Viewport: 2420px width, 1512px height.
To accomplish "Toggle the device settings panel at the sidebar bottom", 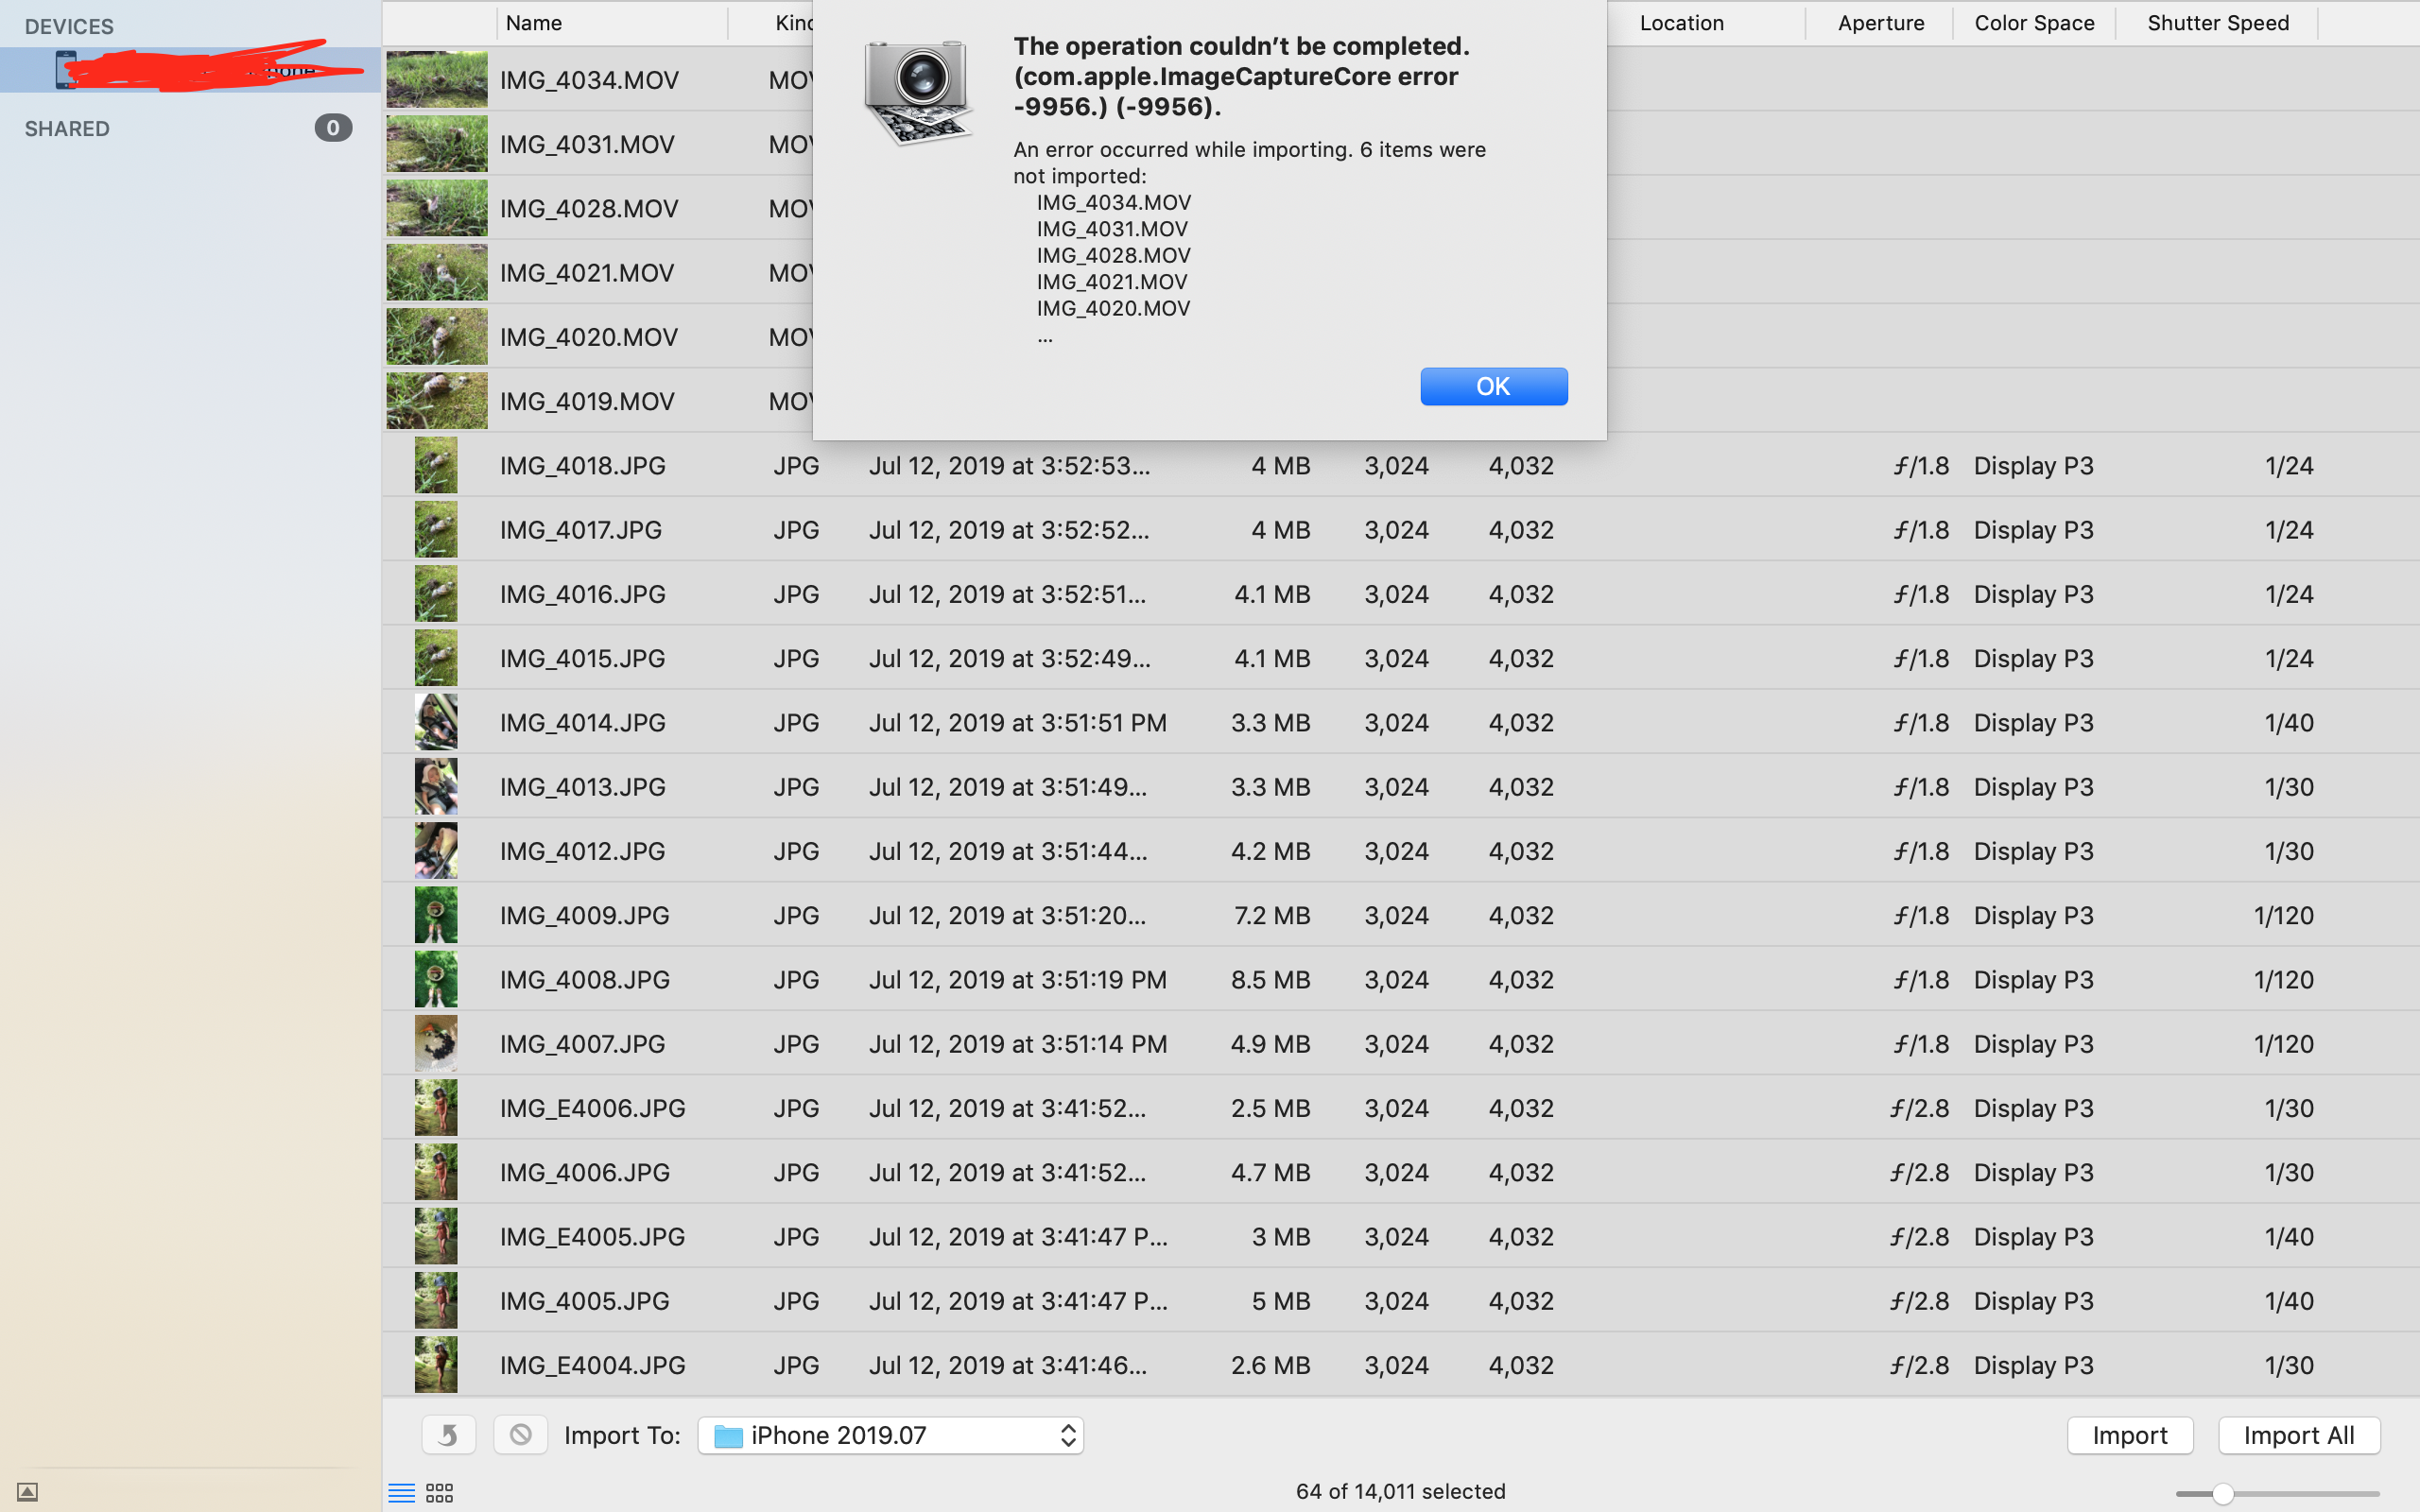I will [x=28, y=1492].
